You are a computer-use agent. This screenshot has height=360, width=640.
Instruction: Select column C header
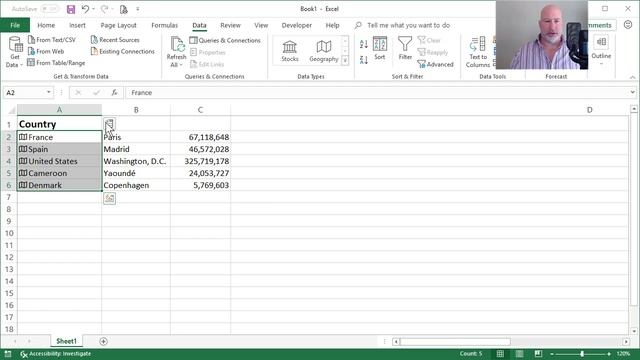(200, 110)
